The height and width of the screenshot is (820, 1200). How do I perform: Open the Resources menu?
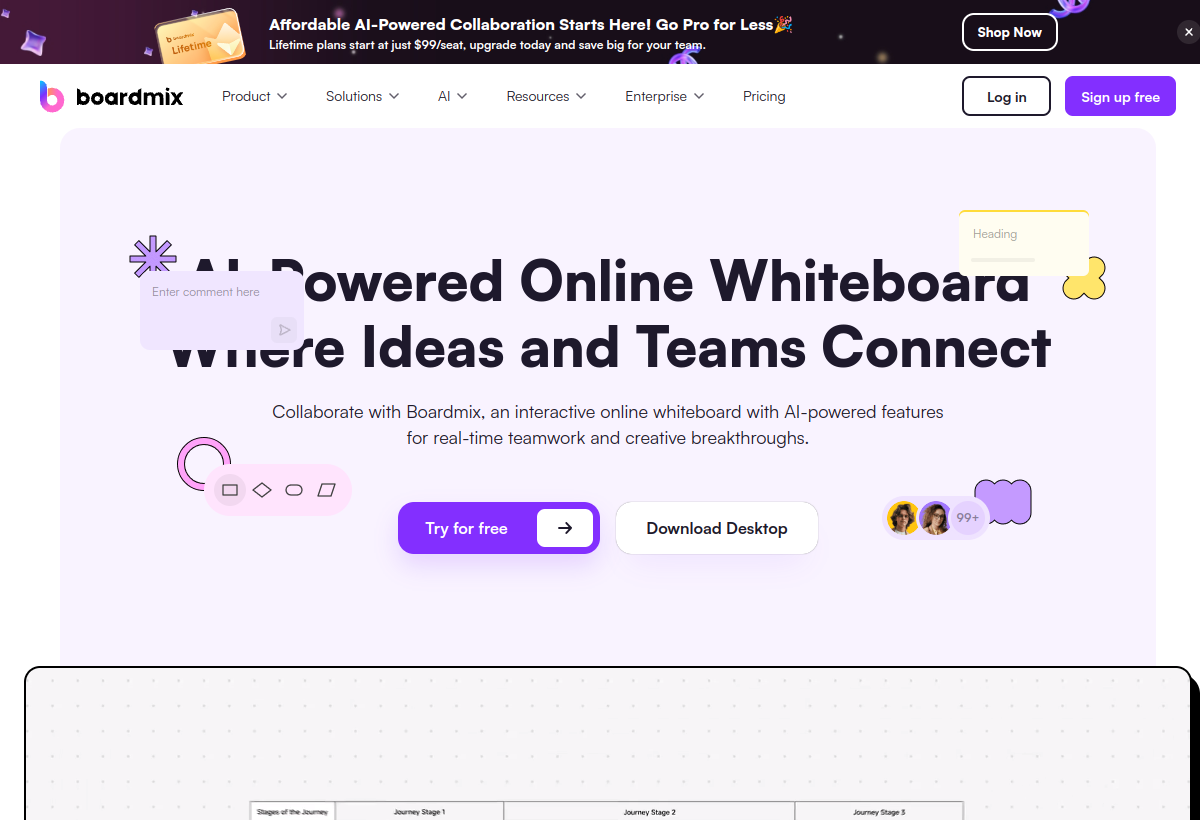pos(546,96)
